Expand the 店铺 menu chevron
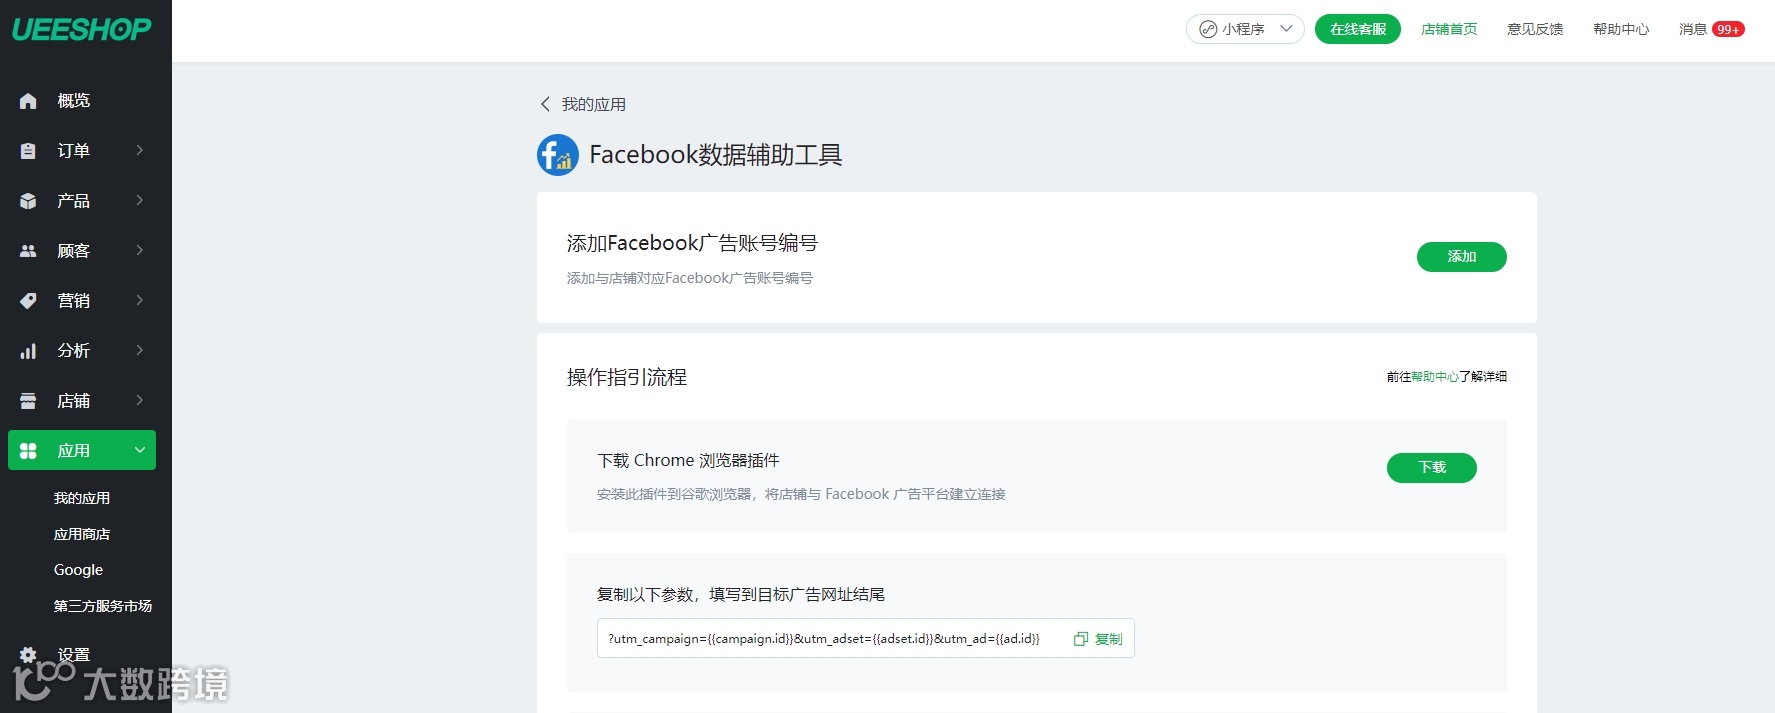This screenshot has width=1775, height=713. [x=140, y=400]
